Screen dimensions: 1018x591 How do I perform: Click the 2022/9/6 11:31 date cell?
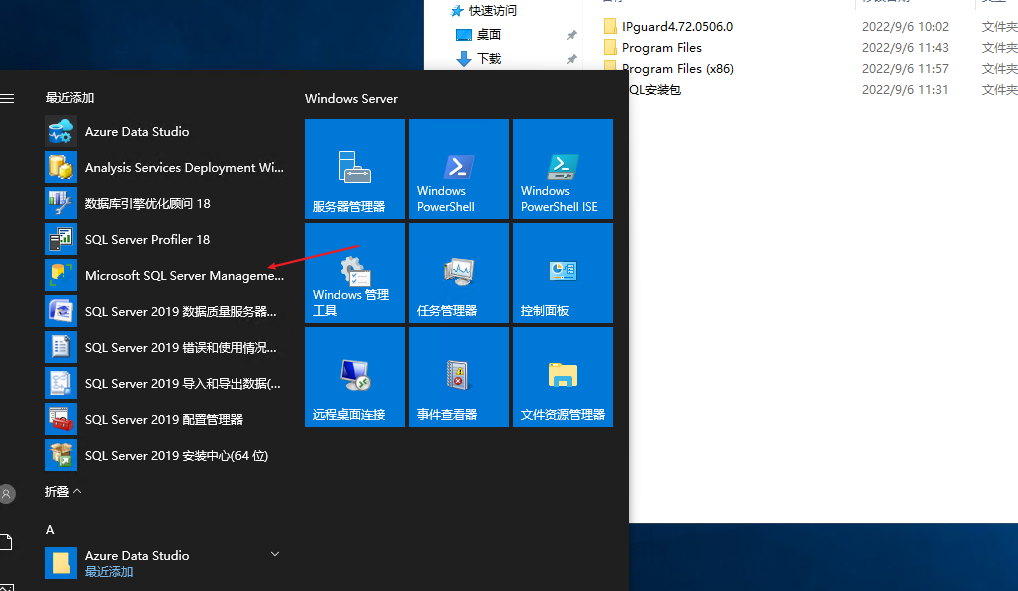(x=905, y=90)
